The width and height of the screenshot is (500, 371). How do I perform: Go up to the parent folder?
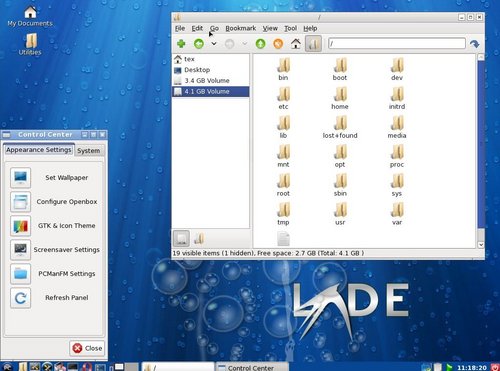tap(260, 44)
